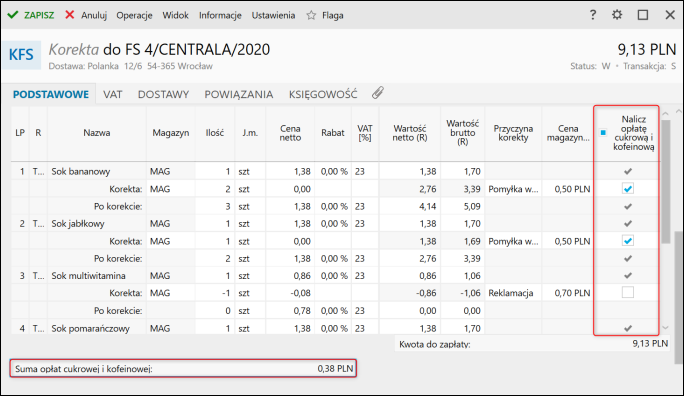Open settings gear icon
Viewport: 684px width, 396px height.
coord(617,15)
